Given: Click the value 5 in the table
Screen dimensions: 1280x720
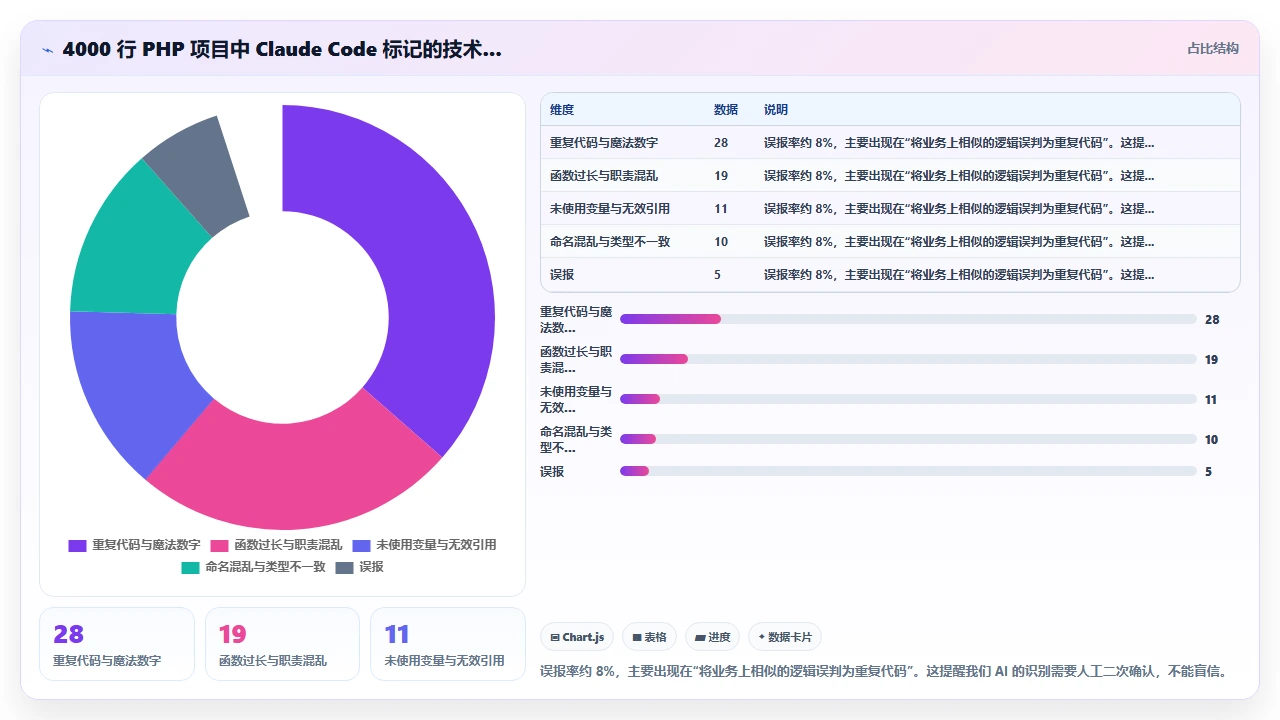Looking at the screenshot, I should tap(717, 275).
